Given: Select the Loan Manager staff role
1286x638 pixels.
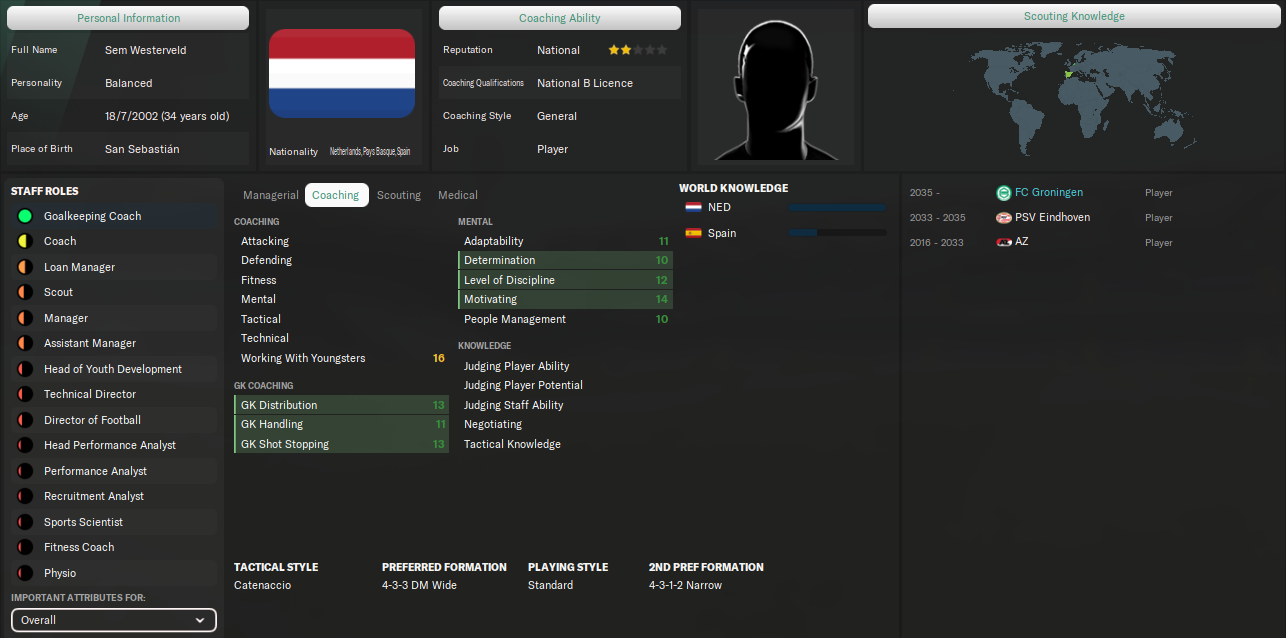Looking at the screenshot, I should point(79,267).
